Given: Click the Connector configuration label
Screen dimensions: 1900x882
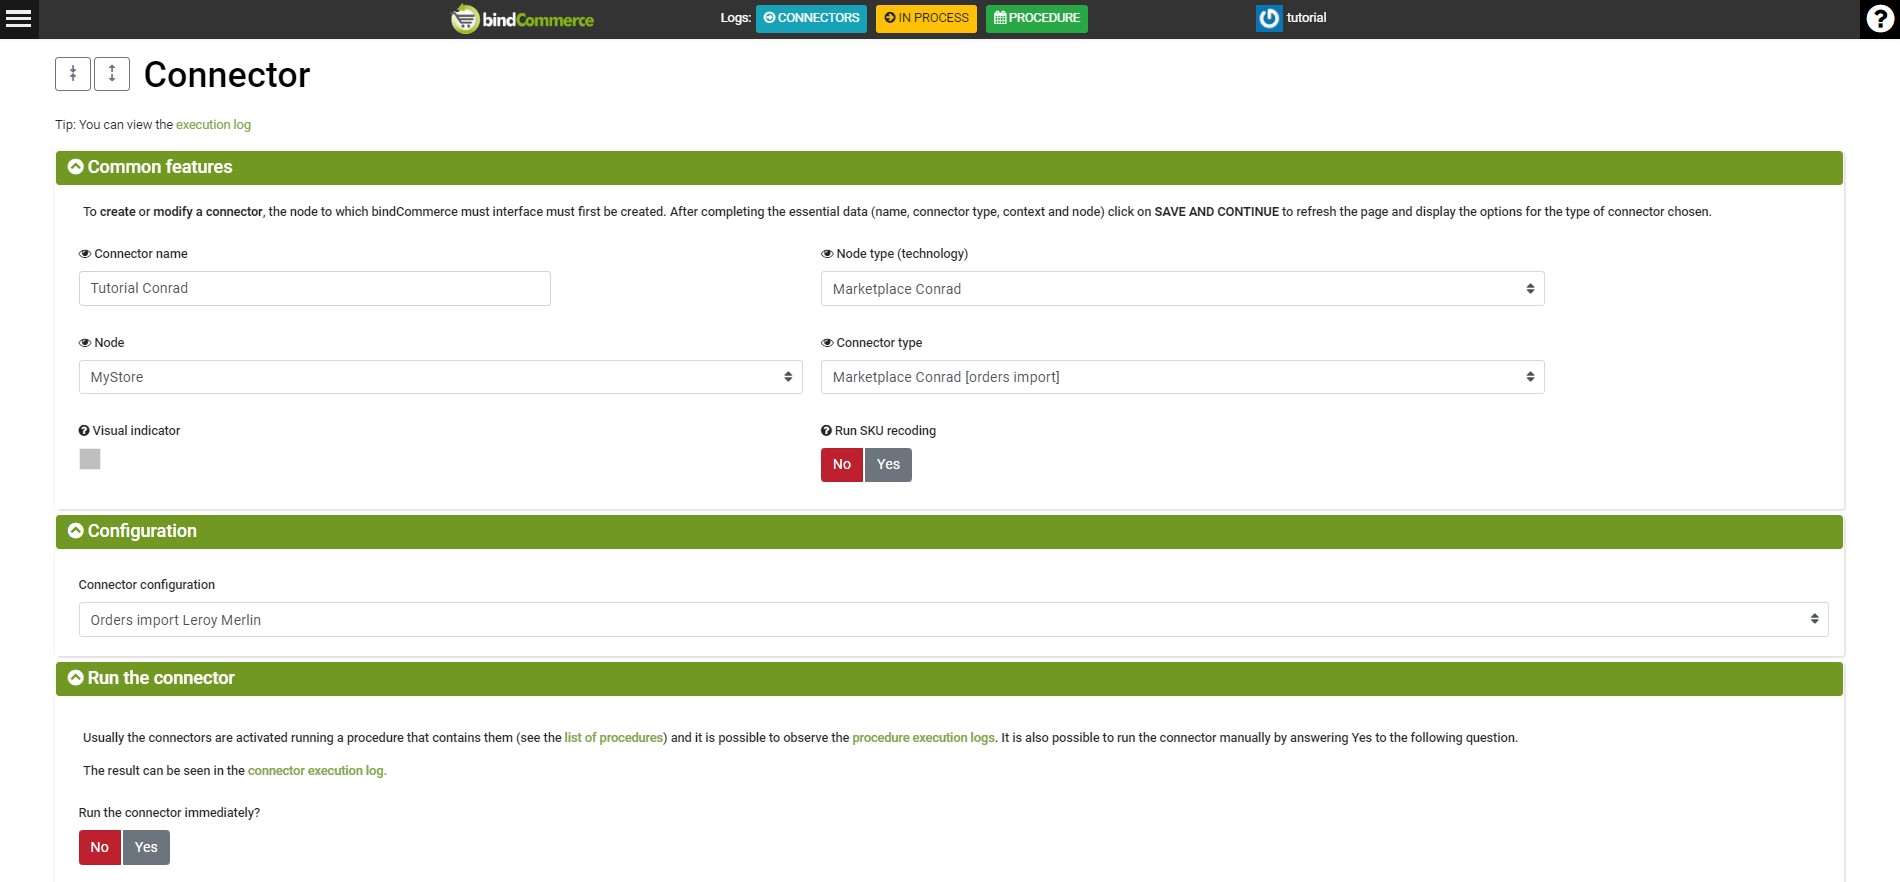Looking at the screenshot, I should point(147,585).
